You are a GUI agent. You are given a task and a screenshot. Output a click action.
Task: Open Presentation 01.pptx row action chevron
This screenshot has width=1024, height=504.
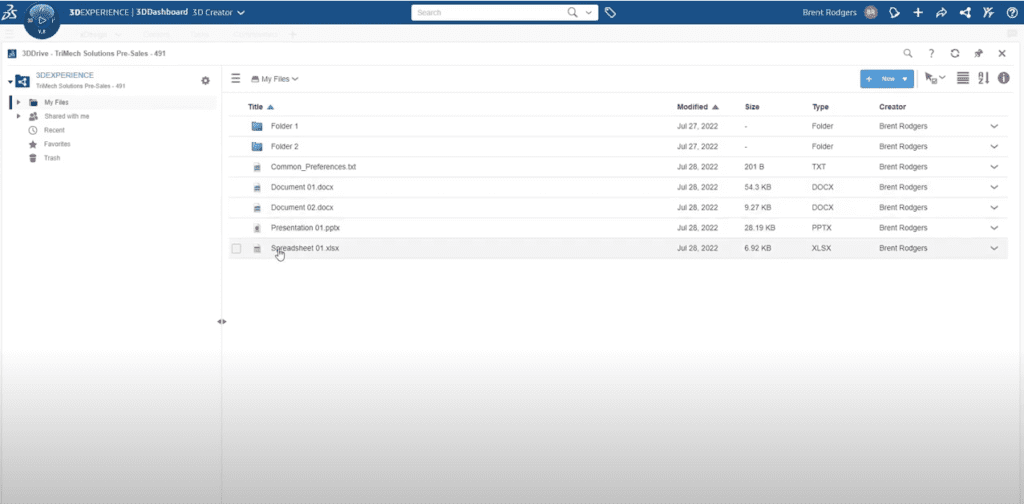(995, 228)
